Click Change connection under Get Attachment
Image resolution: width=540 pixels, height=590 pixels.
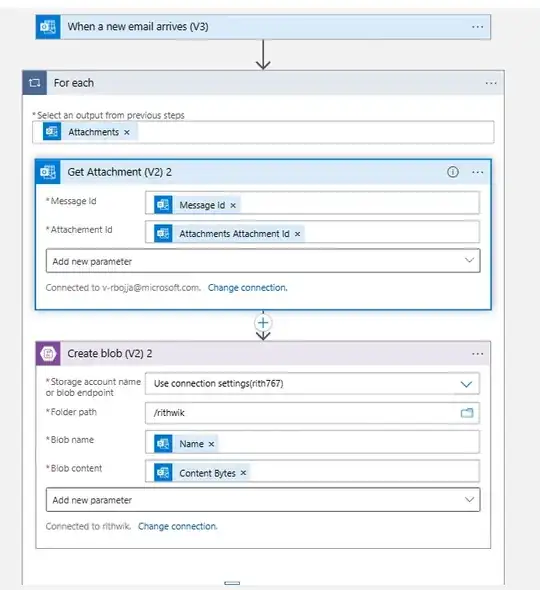[x=248, y=288]
